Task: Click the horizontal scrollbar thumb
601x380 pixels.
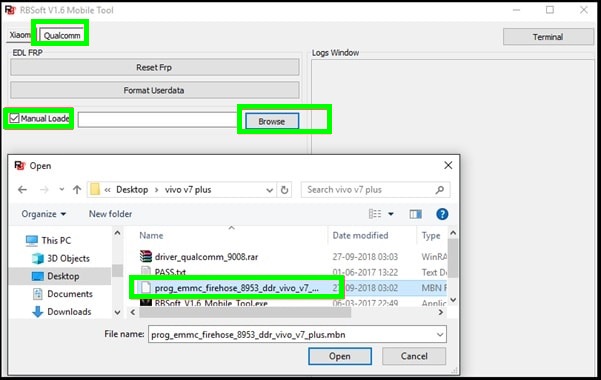Action: point(245,313)
